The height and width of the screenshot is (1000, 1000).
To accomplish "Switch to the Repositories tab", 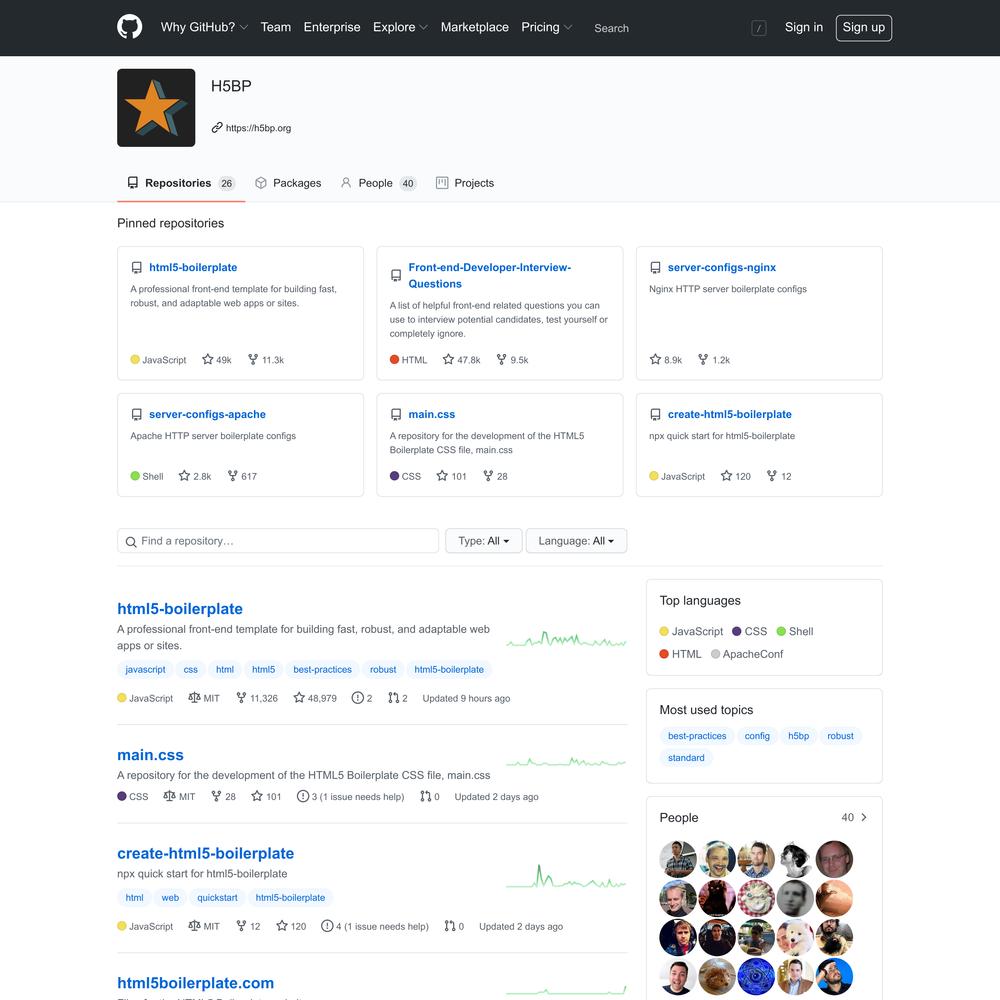I will (x=181, y=183).
